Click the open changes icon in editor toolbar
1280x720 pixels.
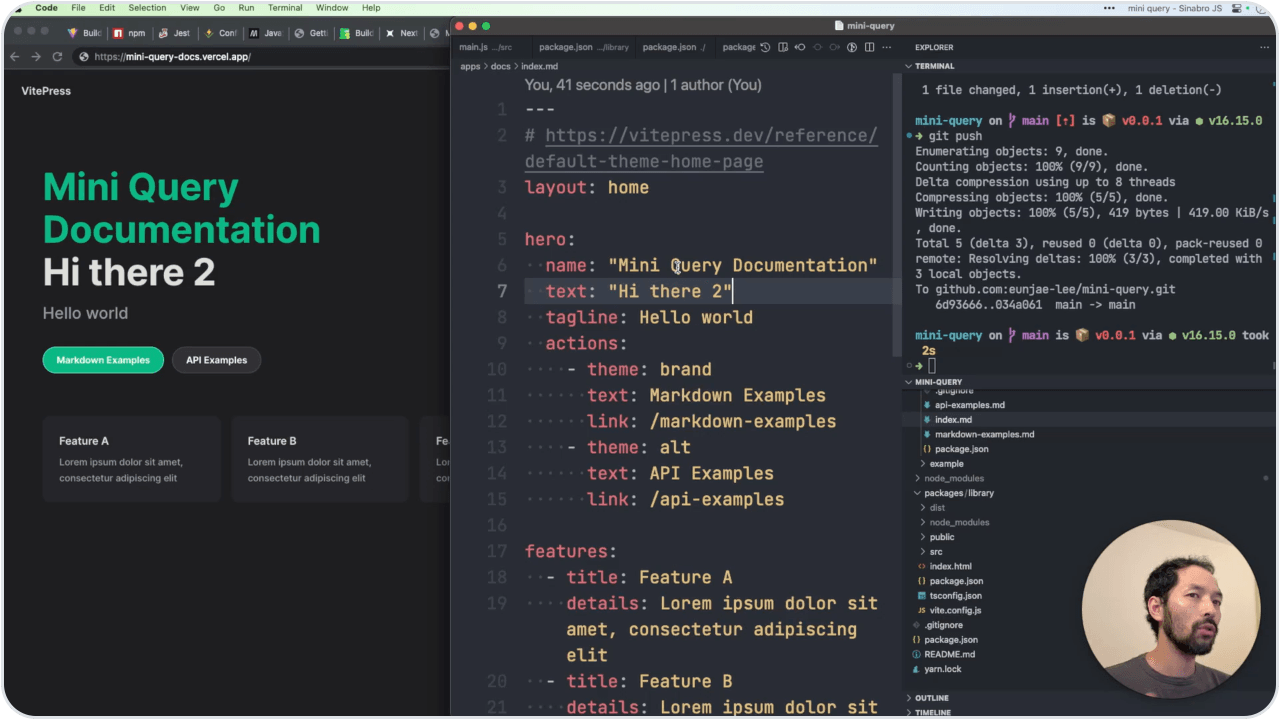tap(800, 47)
